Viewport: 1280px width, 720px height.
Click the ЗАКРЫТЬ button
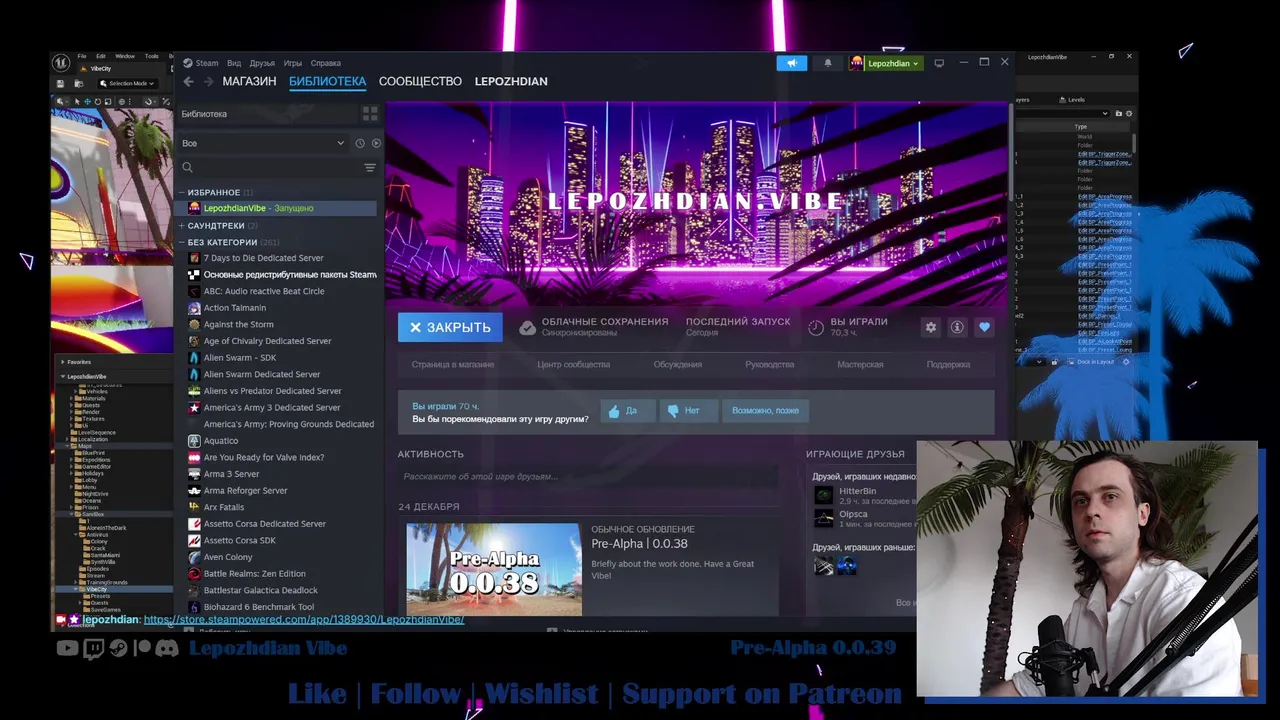tap(450, 327)
